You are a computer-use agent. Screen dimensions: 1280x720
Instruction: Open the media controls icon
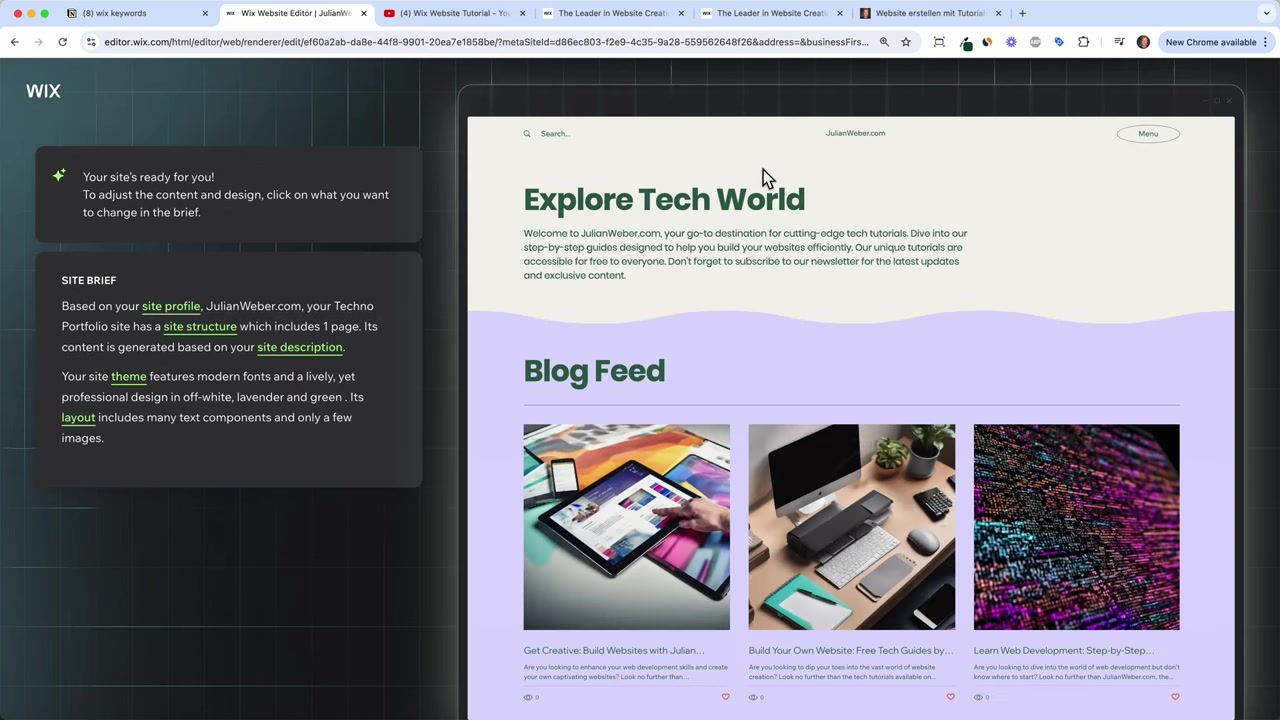[1119, 42]
